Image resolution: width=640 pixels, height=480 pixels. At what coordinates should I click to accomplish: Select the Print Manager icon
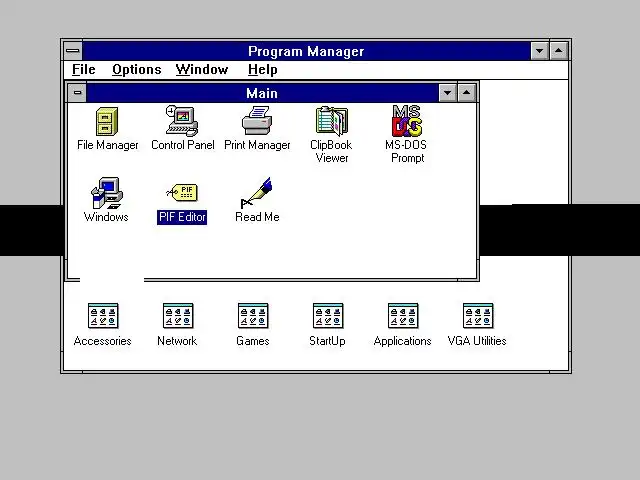[x=257, y=121]
